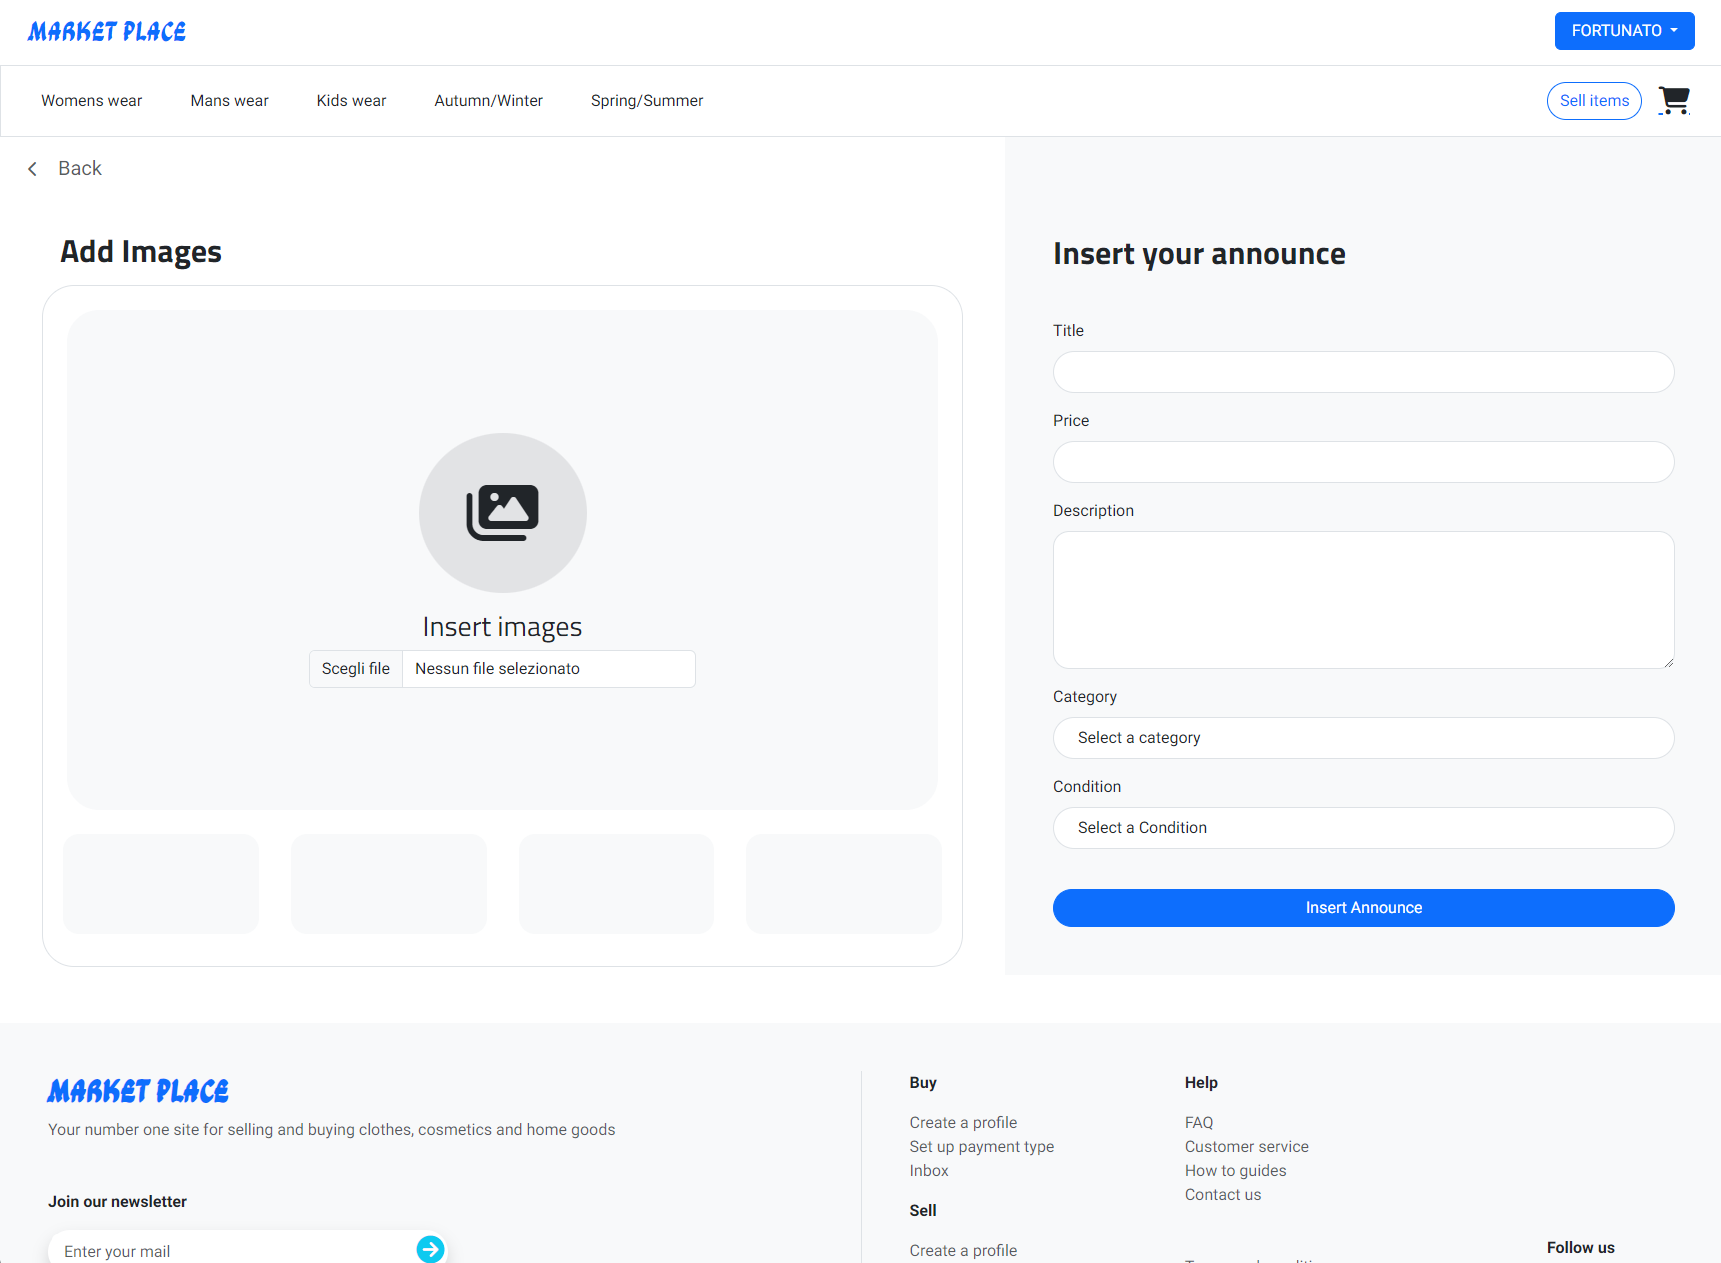
Task: Expand the Select a Condition dropdown
Action: [1362, 828]
